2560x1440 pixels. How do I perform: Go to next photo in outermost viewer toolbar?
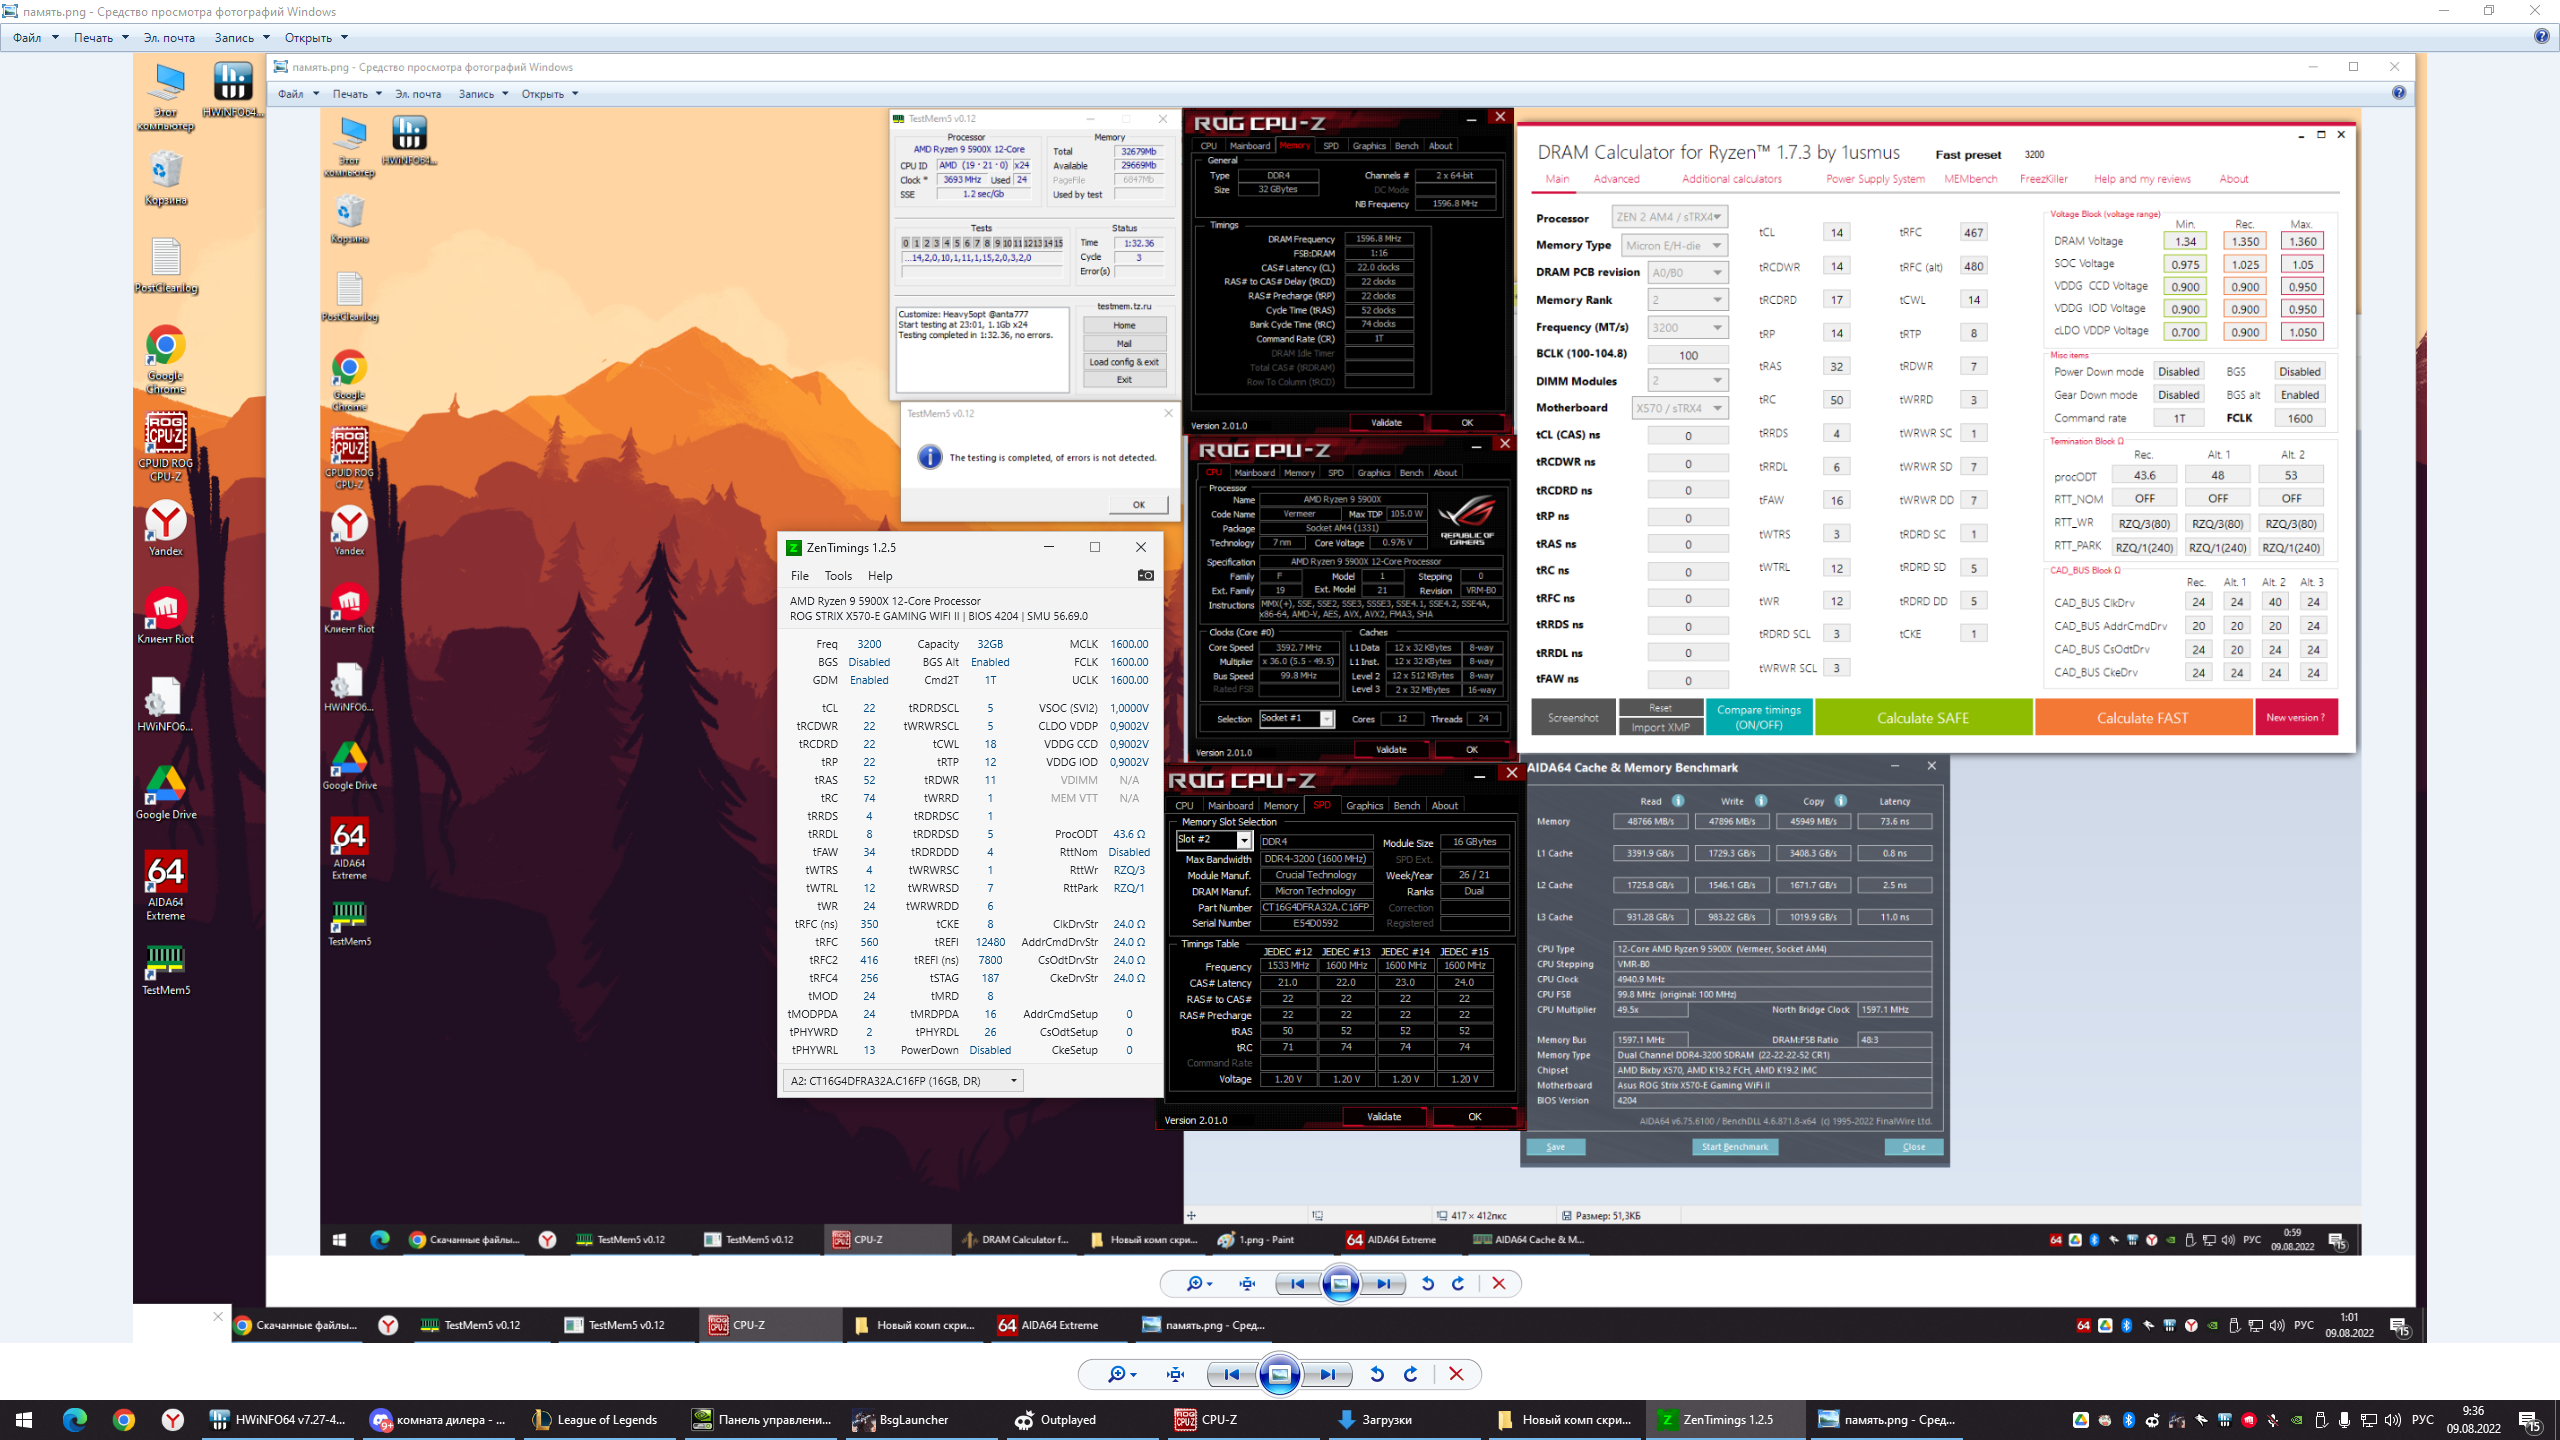tap(1327, 1375)
